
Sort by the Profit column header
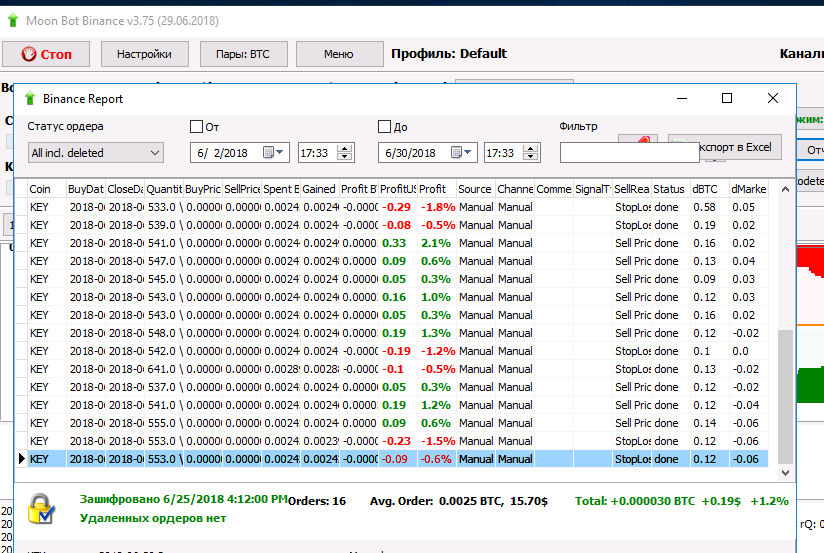435,189
